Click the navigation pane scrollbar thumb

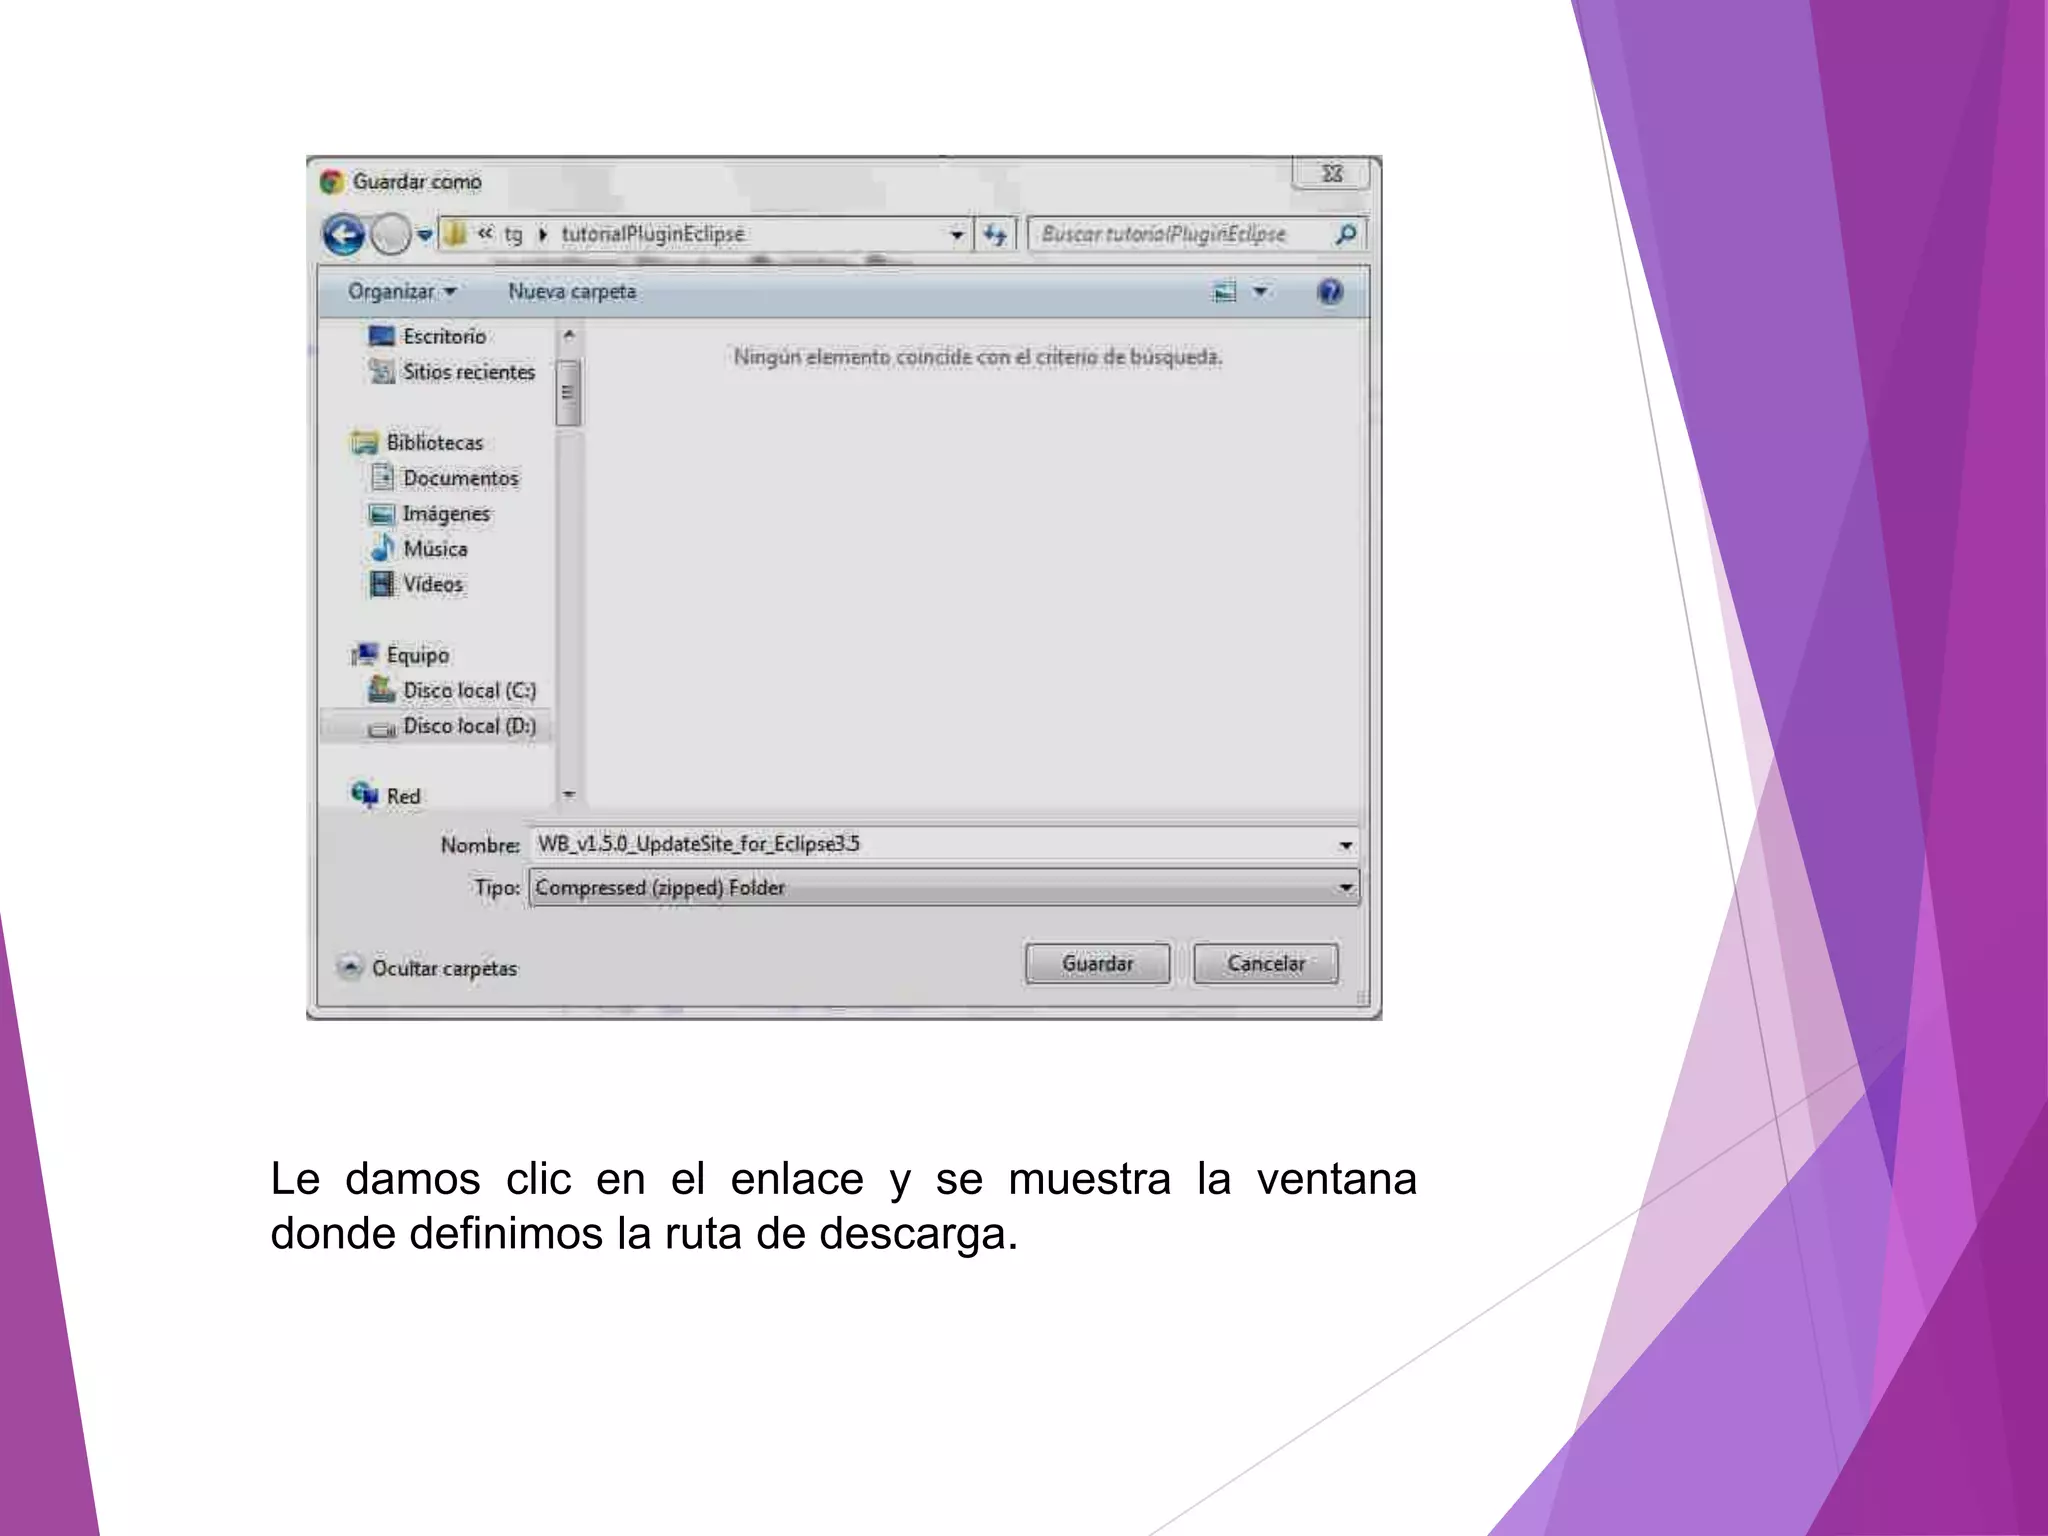568,392
